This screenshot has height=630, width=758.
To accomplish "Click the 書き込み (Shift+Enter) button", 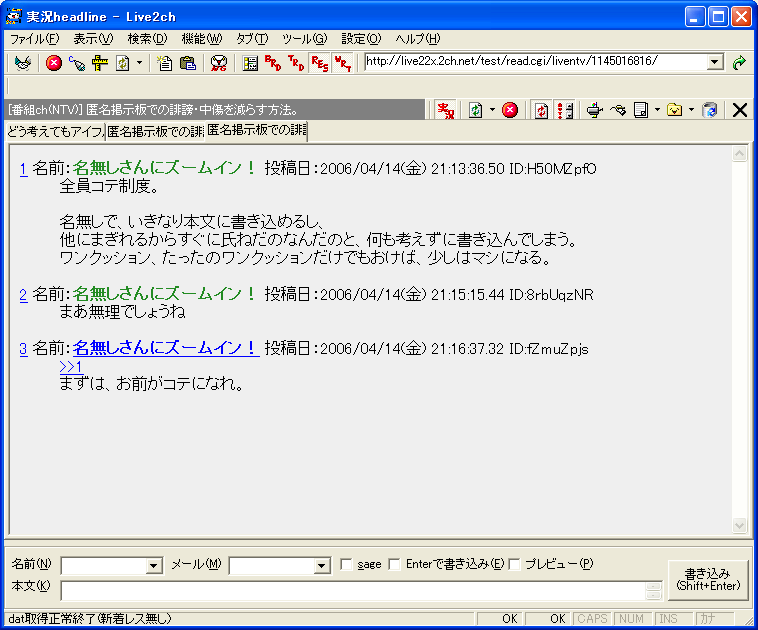I will tap(708, 580).
